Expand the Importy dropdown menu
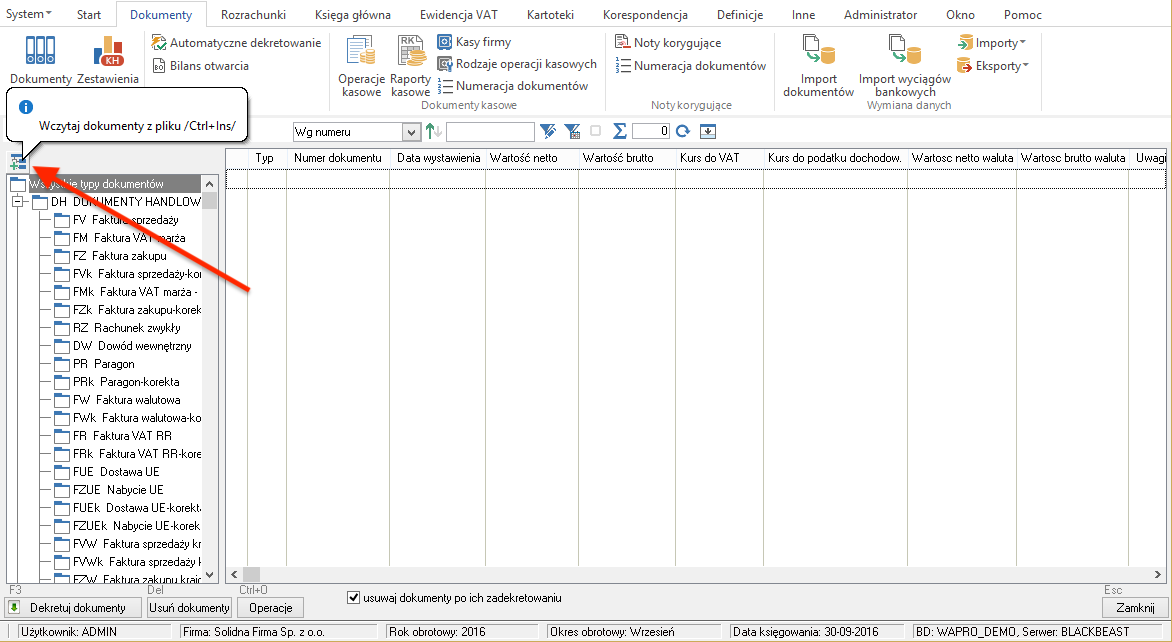This screenshot has width=1172, height=642. pyautogui.click(x=993, y=43)
